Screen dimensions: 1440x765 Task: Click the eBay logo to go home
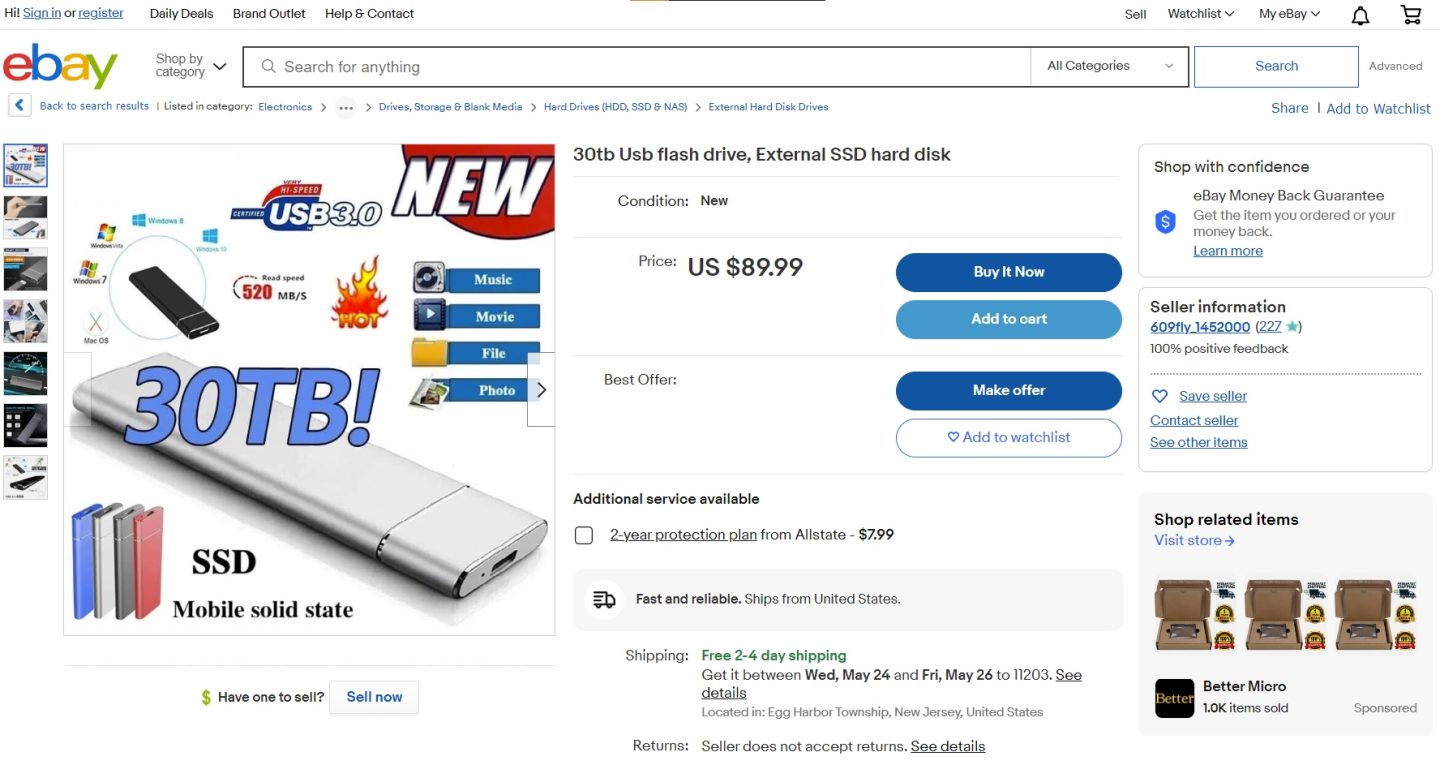[60, 66]
